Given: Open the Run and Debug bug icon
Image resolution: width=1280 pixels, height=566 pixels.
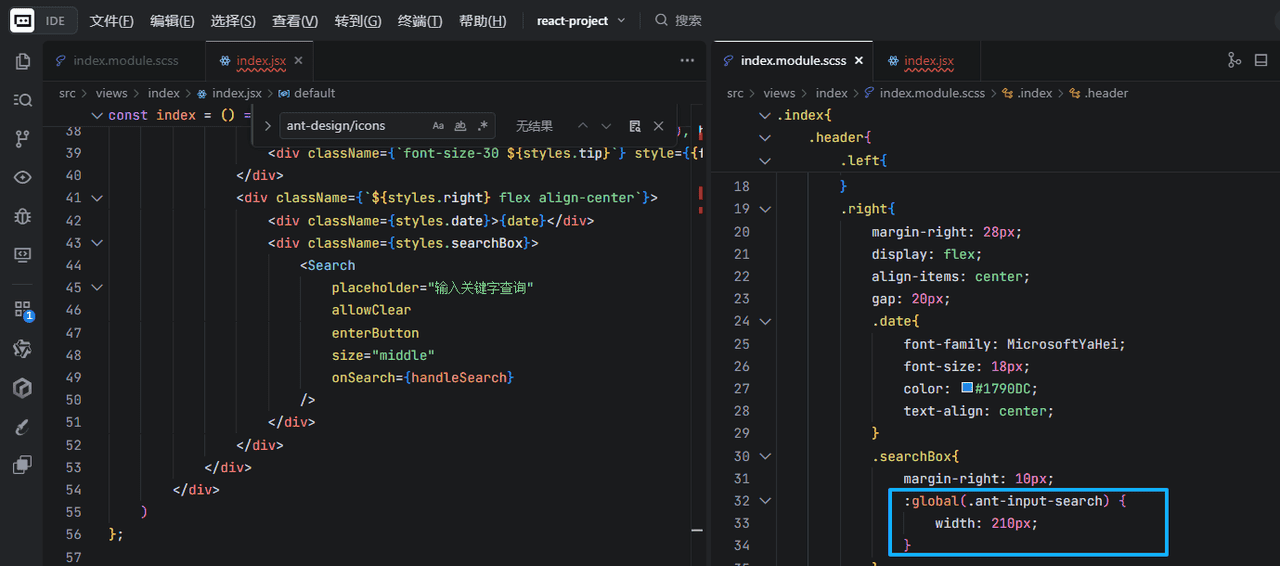Looking at the screenshot, I should [22, 216].
